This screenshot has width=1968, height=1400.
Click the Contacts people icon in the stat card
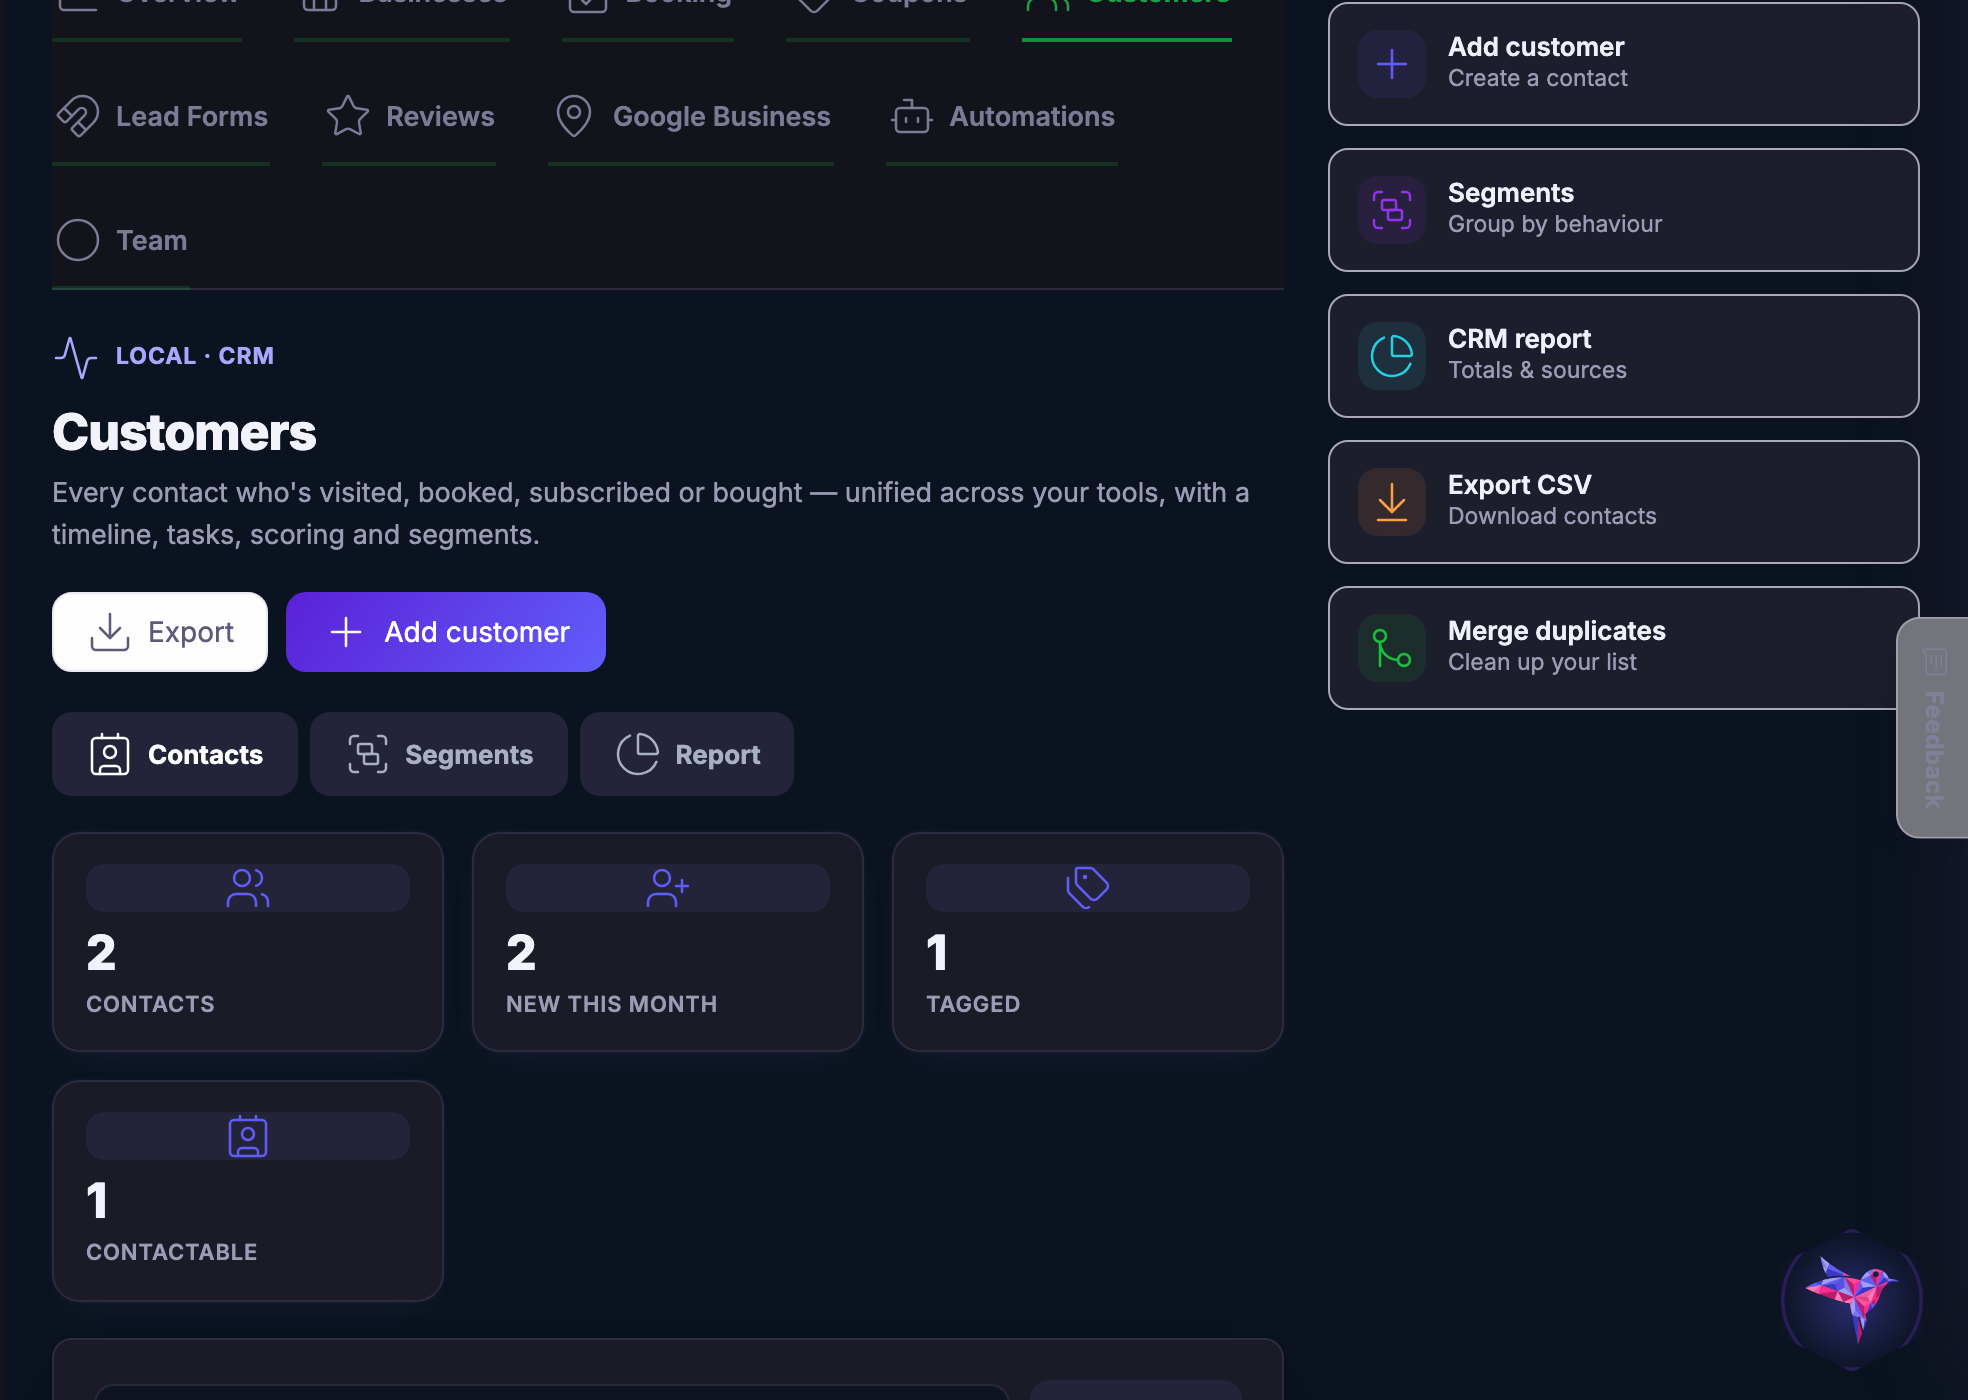(x=248, y=888)
